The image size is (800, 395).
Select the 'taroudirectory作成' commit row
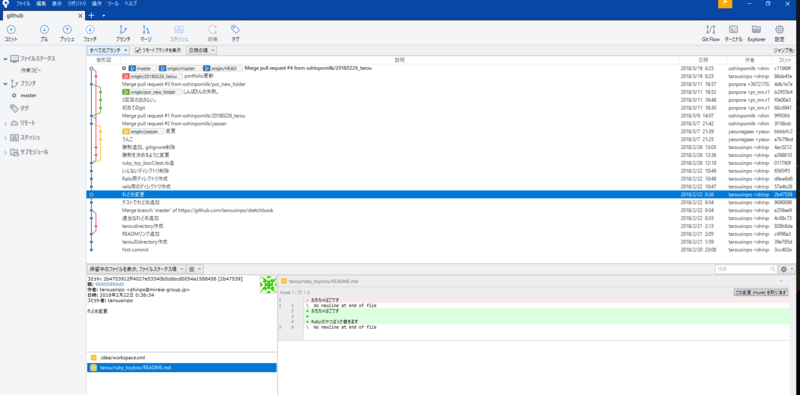[x=440, y=226]
